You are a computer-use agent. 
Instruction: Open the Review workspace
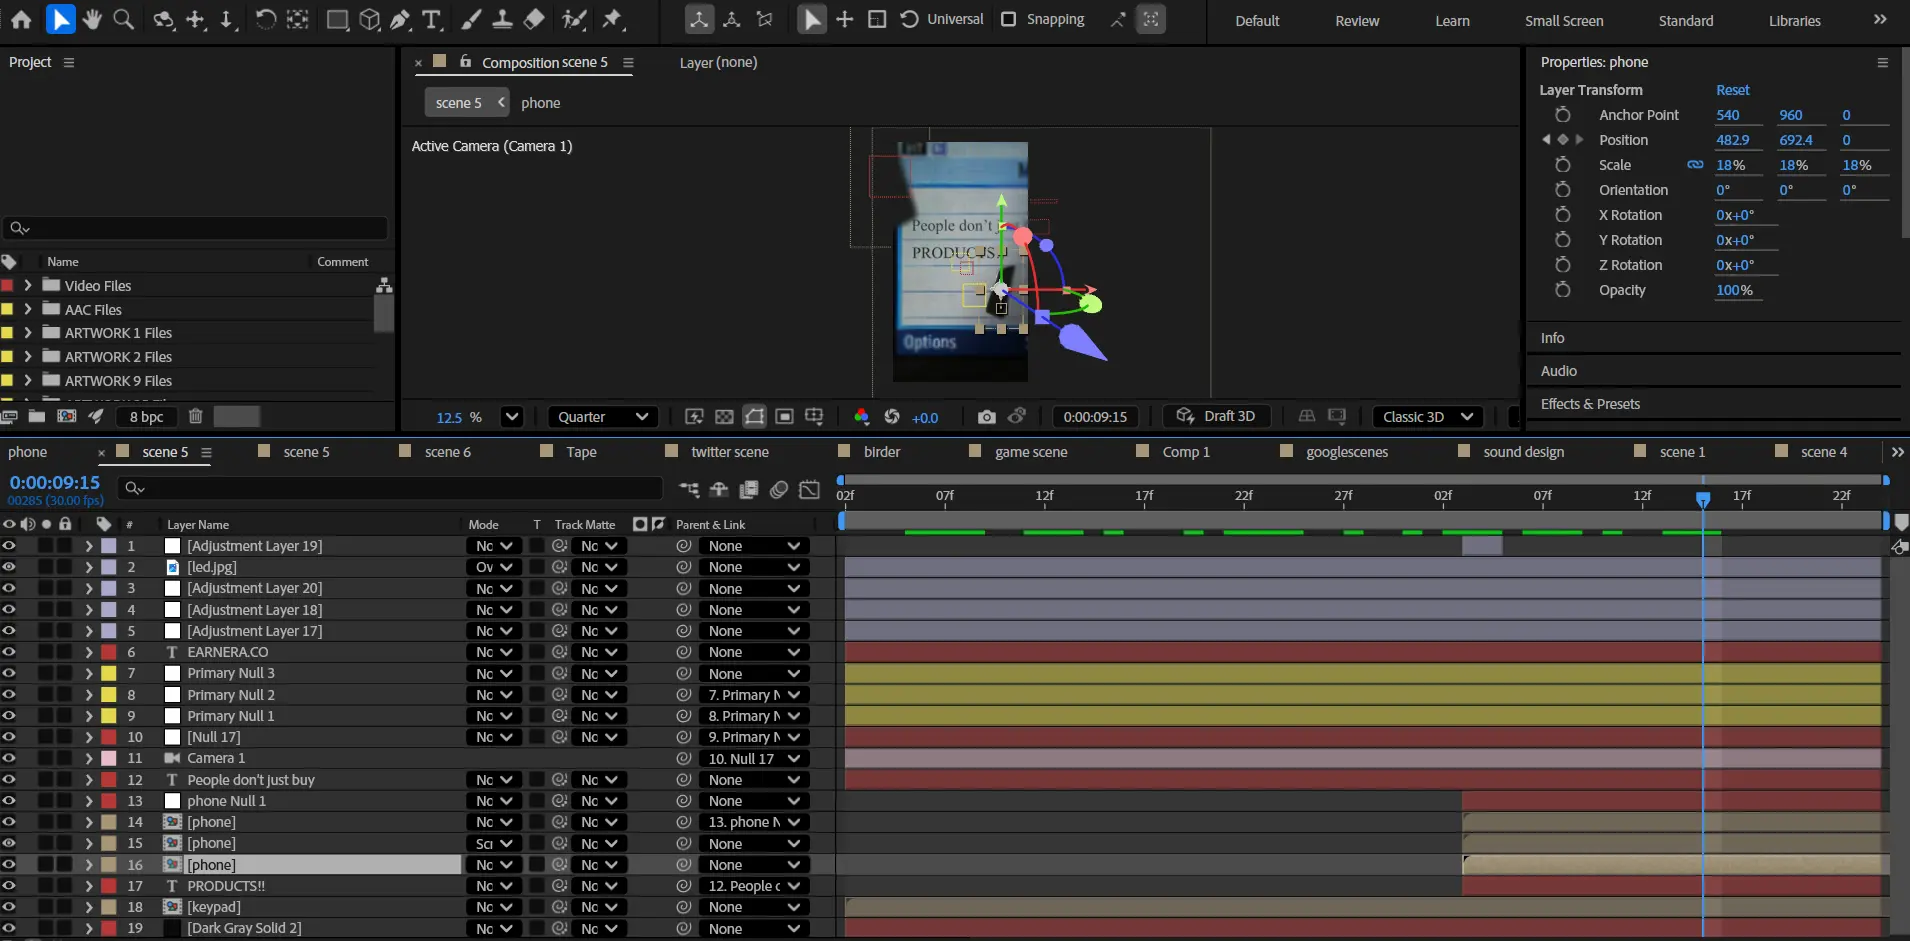coord(1356,21)
